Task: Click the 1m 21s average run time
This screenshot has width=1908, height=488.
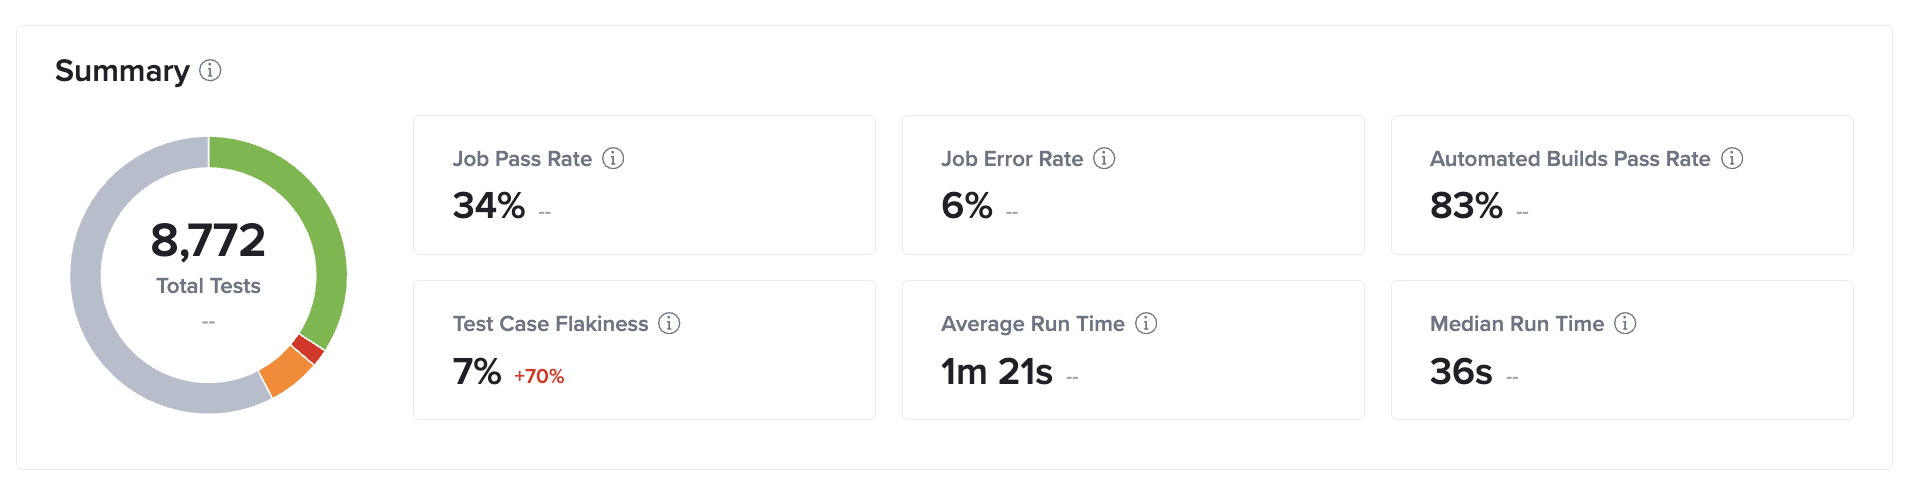Action: pyautogui.click(x=996, y=372)
